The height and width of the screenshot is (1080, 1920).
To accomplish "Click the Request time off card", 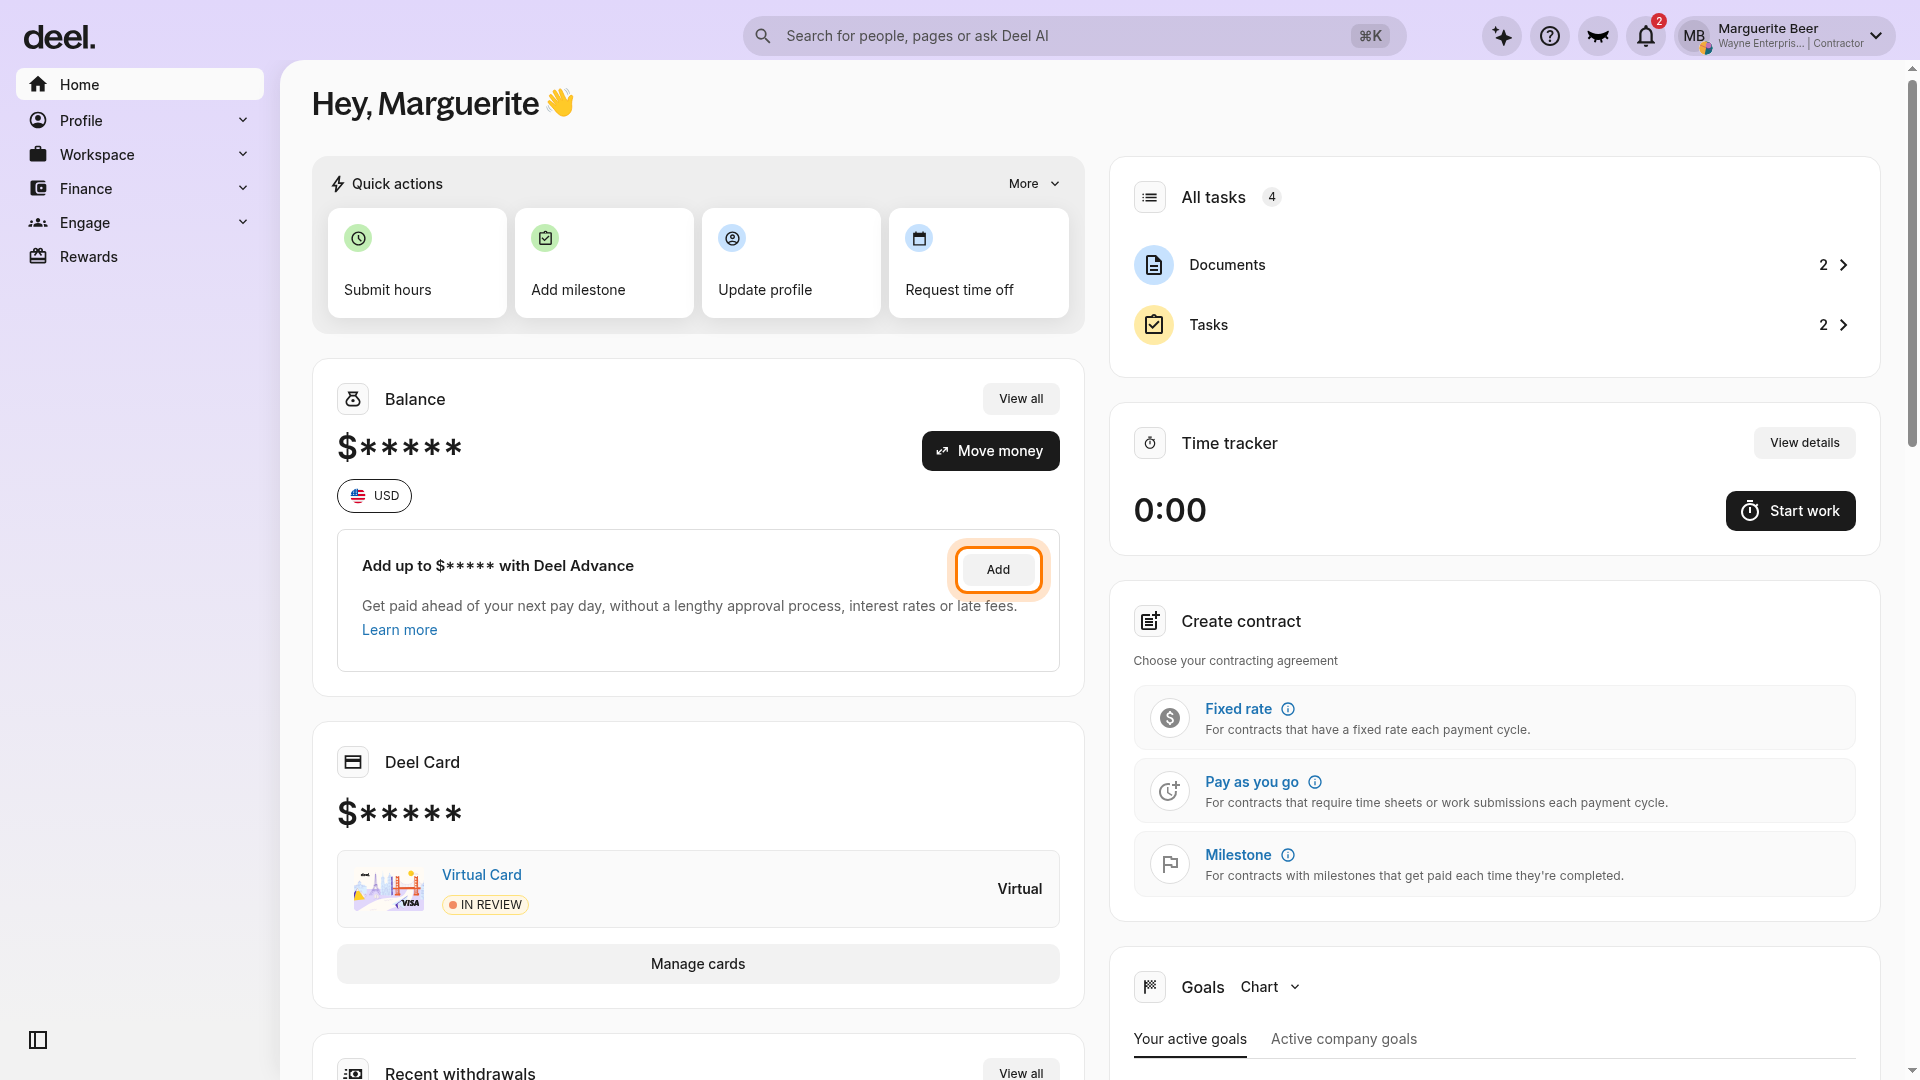I will click(978, 263).
